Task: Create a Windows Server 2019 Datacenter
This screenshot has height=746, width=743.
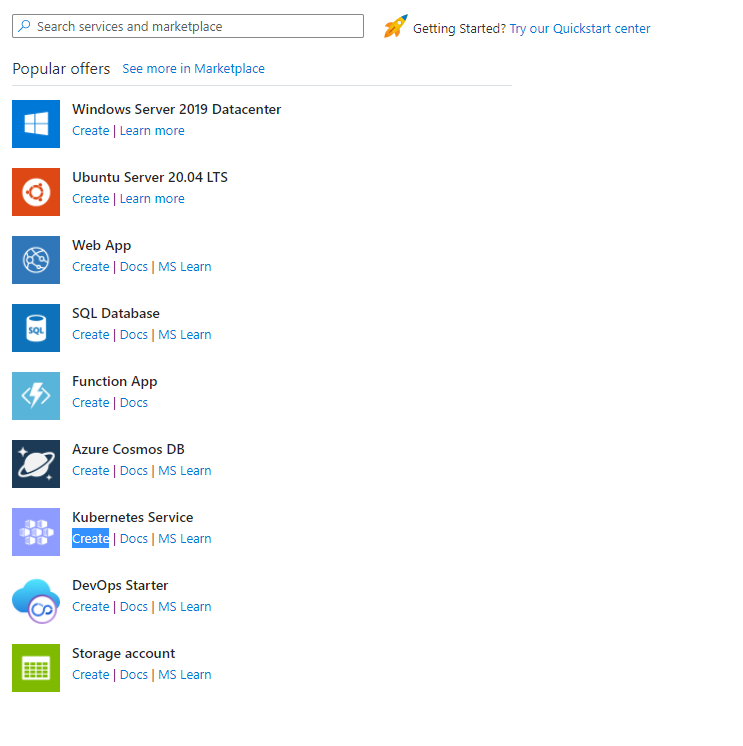Action: [91, 130]
